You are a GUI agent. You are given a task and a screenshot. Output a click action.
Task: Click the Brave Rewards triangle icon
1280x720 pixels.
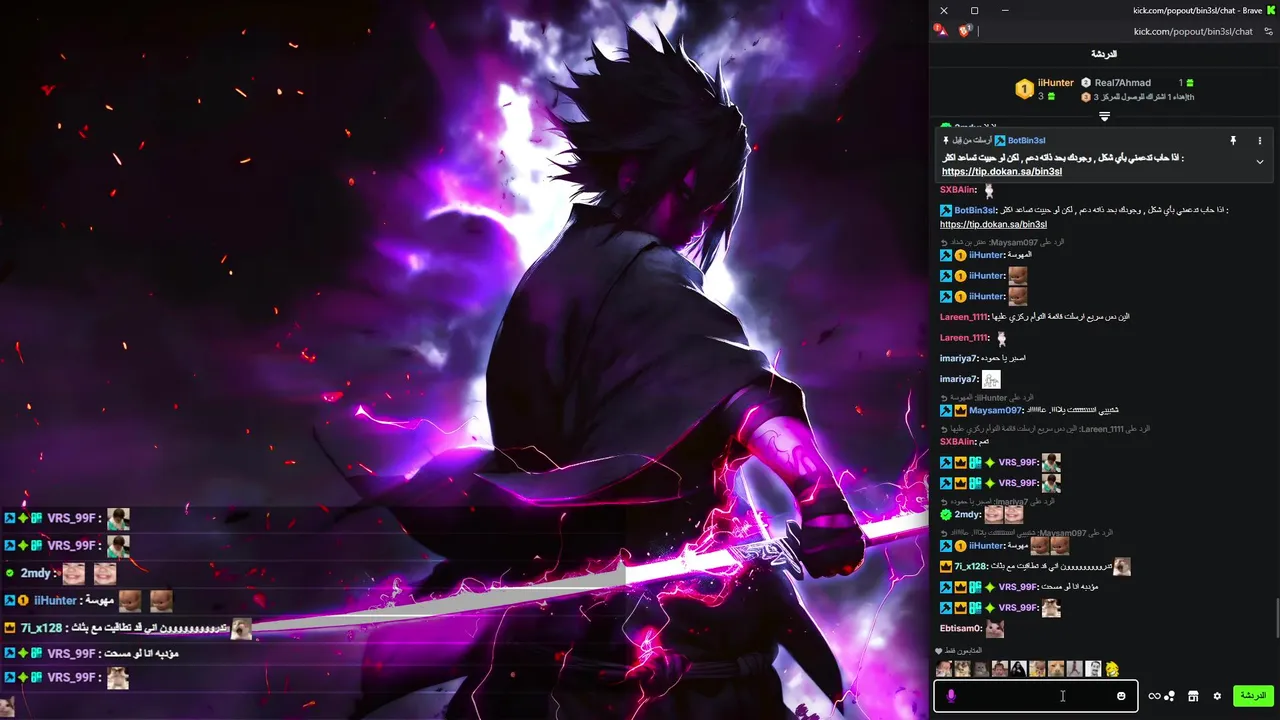pos(941,31)
